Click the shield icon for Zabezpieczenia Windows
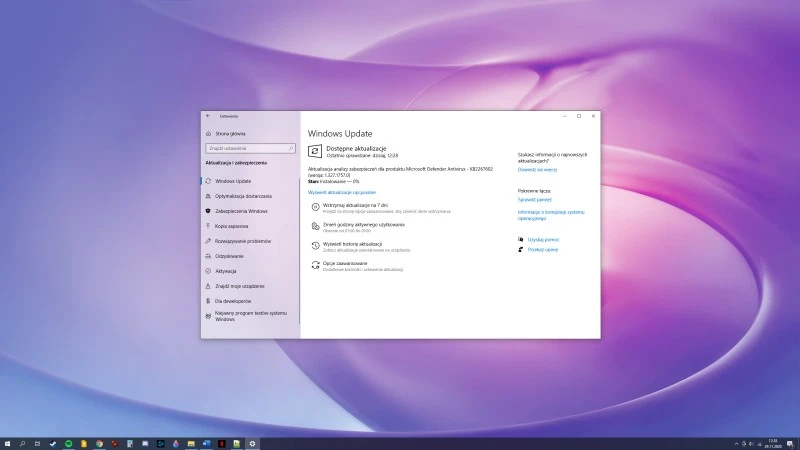The image size is (800, 450). point(208,211)
